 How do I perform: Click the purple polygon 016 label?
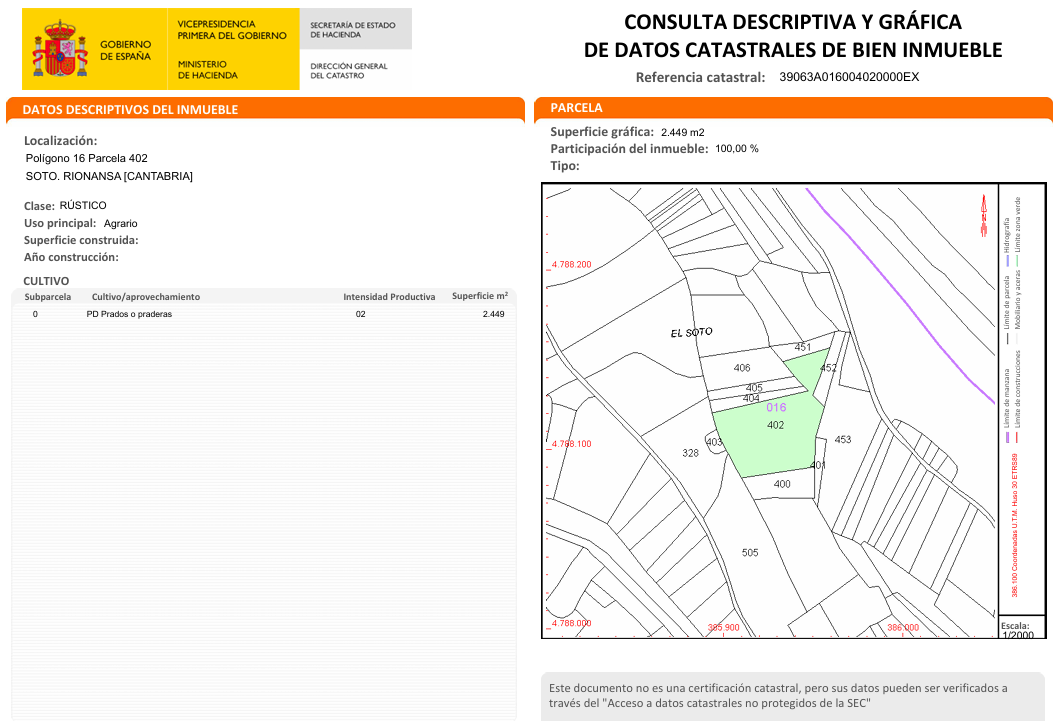pyautogui.click(x=776, y=407)
